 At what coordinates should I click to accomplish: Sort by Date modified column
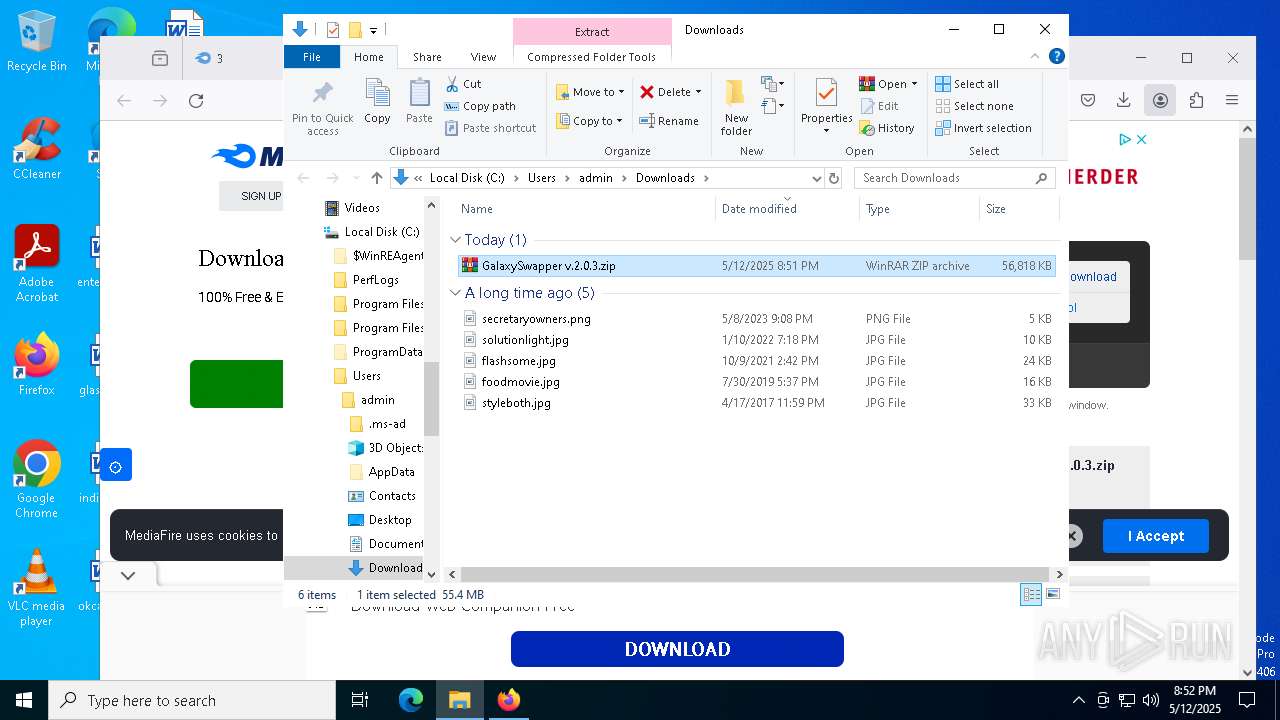click(x=758, y=209)
